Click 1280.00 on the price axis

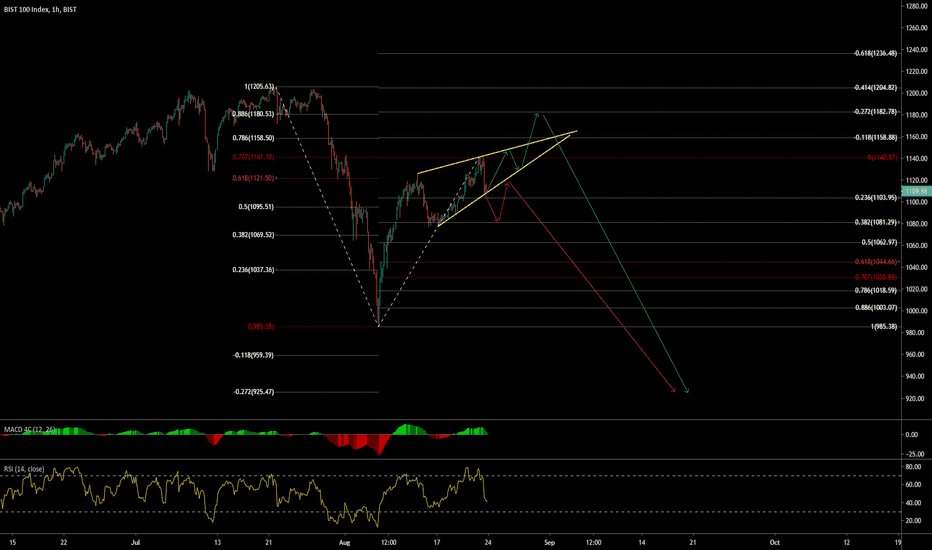tap(916, 6)
